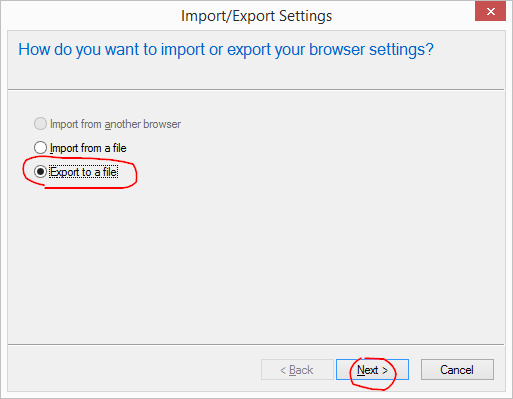Click the filled dot of the Export radio
The image size is (513, 399).
point(40,172)
